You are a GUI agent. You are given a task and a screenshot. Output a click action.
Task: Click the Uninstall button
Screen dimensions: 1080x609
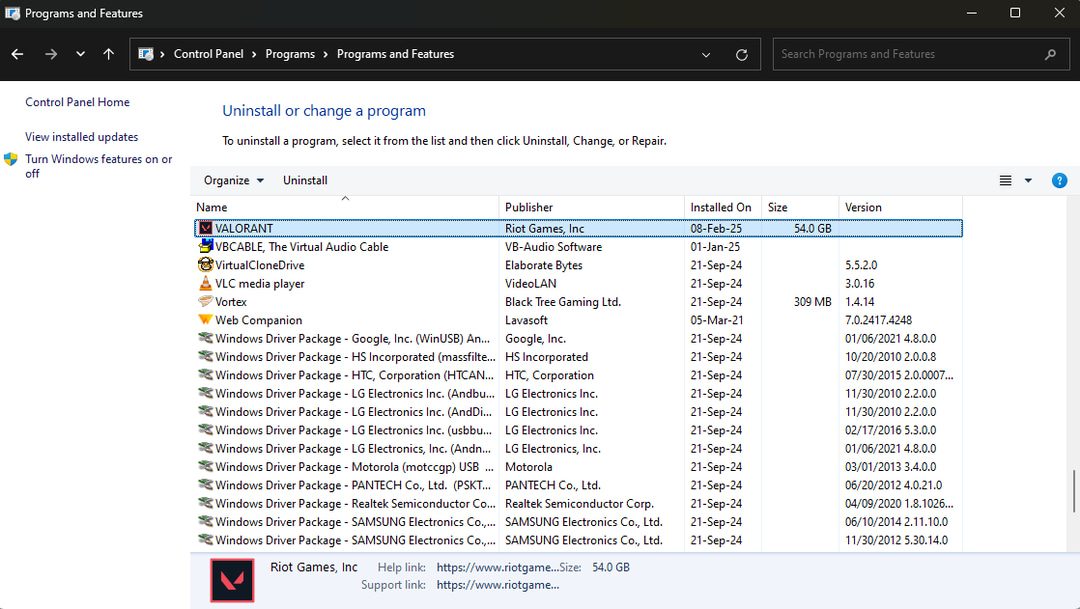pos(305,180)
